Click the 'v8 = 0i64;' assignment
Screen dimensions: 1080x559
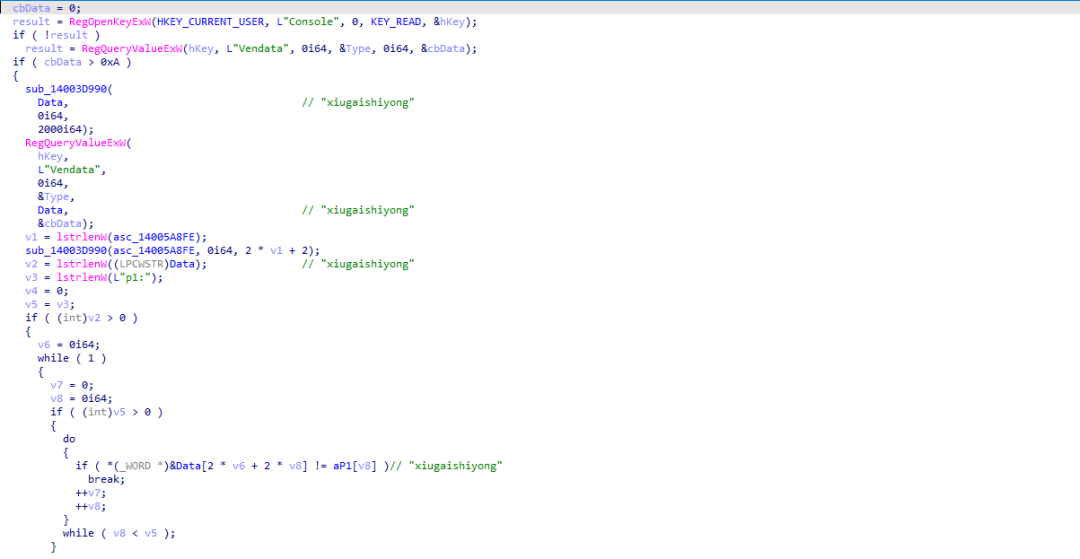point(82,398)
